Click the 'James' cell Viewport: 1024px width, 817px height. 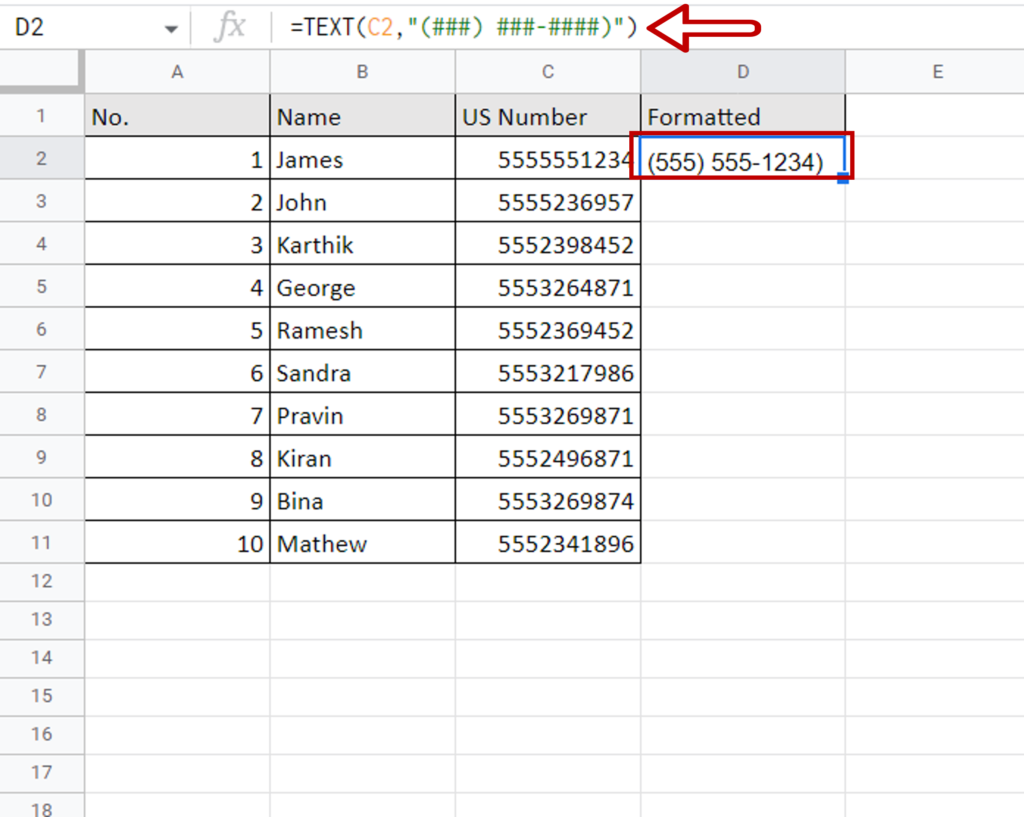pyautogui.click(x=362, y=158)
